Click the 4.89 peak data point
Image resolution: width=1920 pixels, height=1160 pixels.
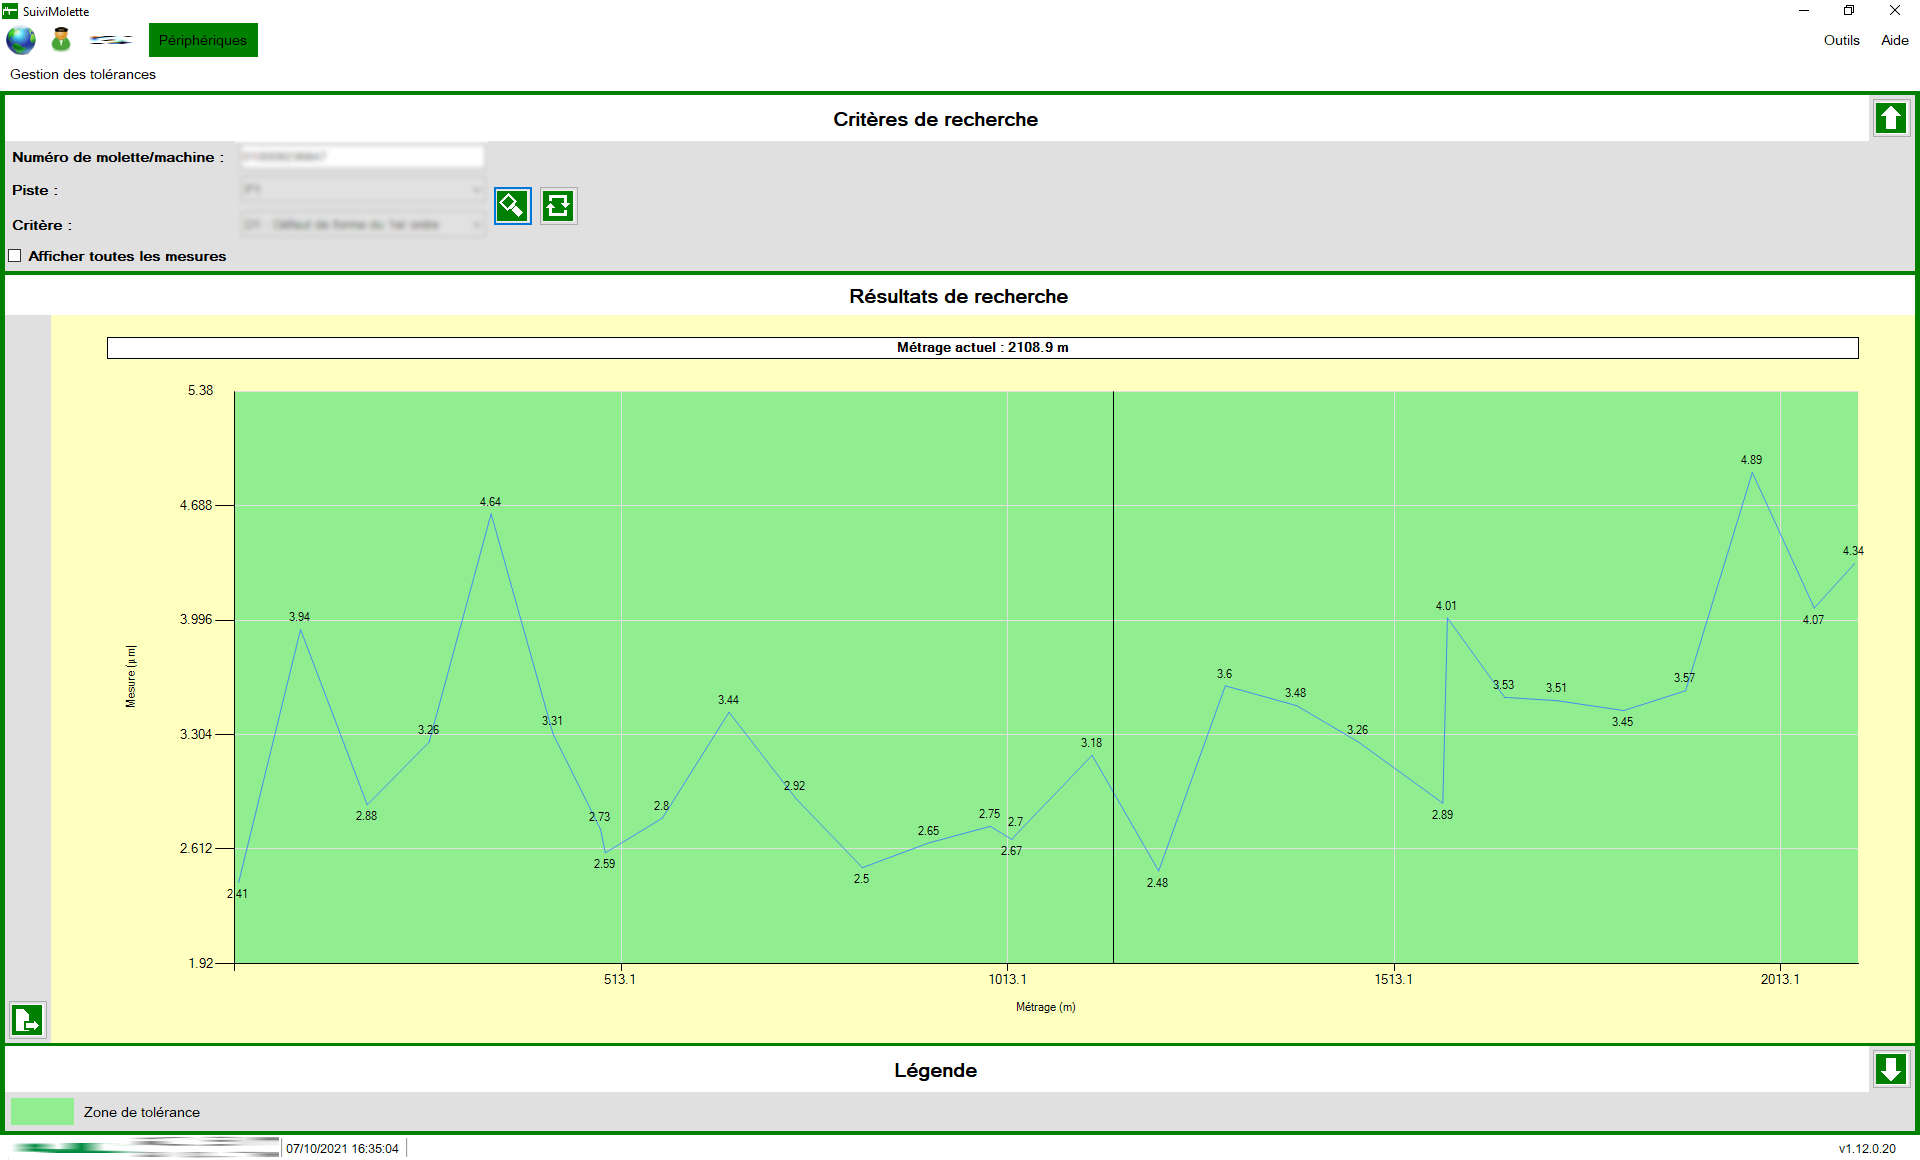tap(1752, 473)
